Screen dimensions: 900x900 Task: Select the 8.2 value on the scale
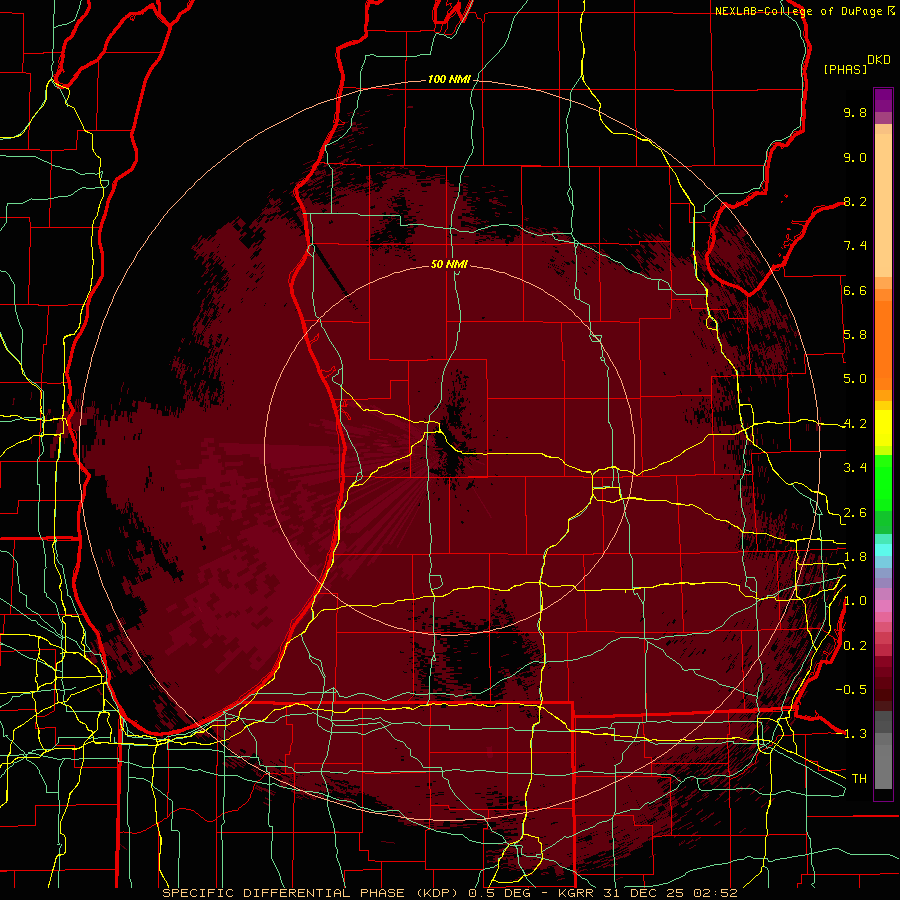(855, 201)
